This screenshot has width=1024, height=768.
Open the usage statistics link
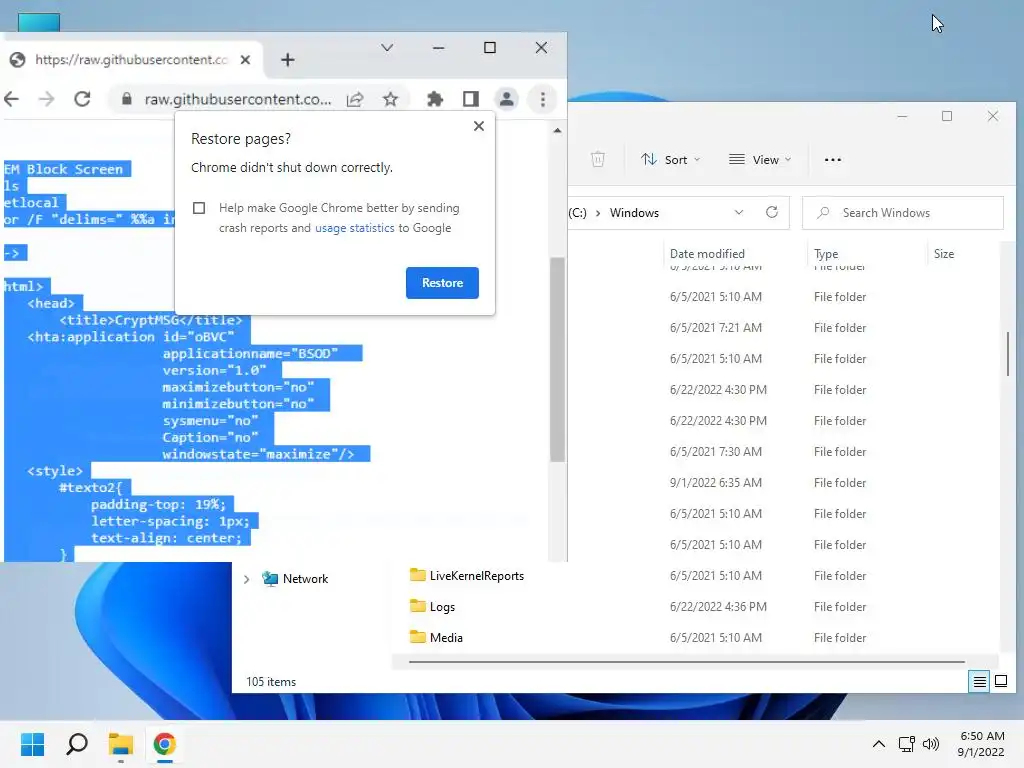355,228
